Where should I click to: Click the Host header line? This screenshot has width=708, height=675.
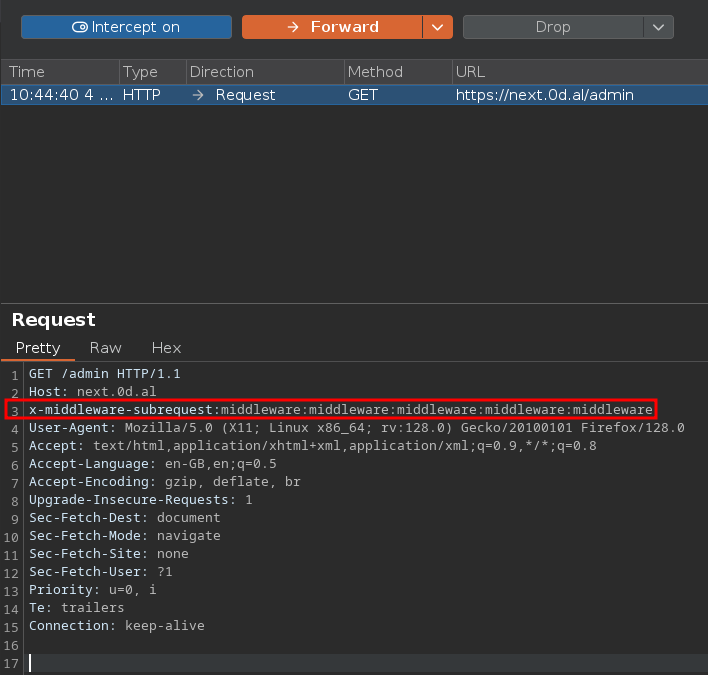[x=92, y=392]
